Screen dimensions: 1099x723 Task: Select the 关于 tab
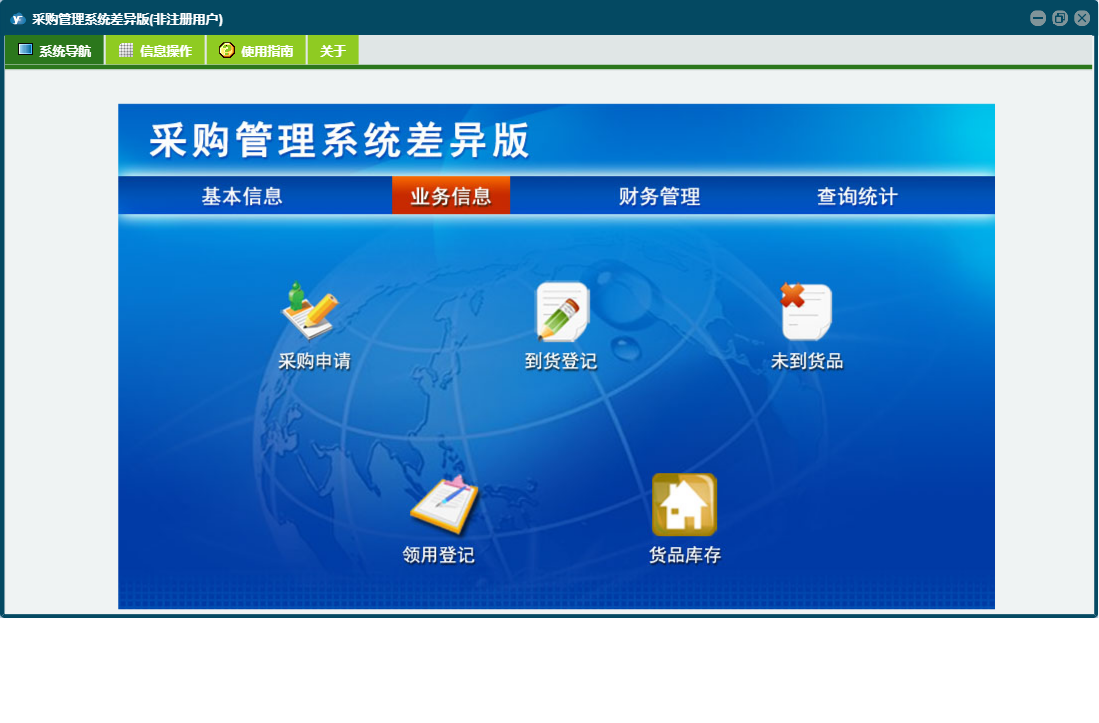pyautogui.click(x=332, y=51)
